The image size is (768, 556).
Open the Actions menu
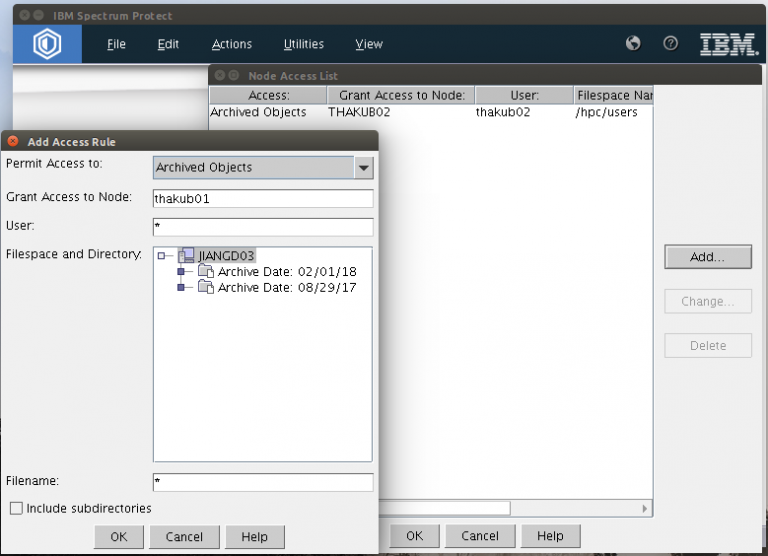click(232, 44)
